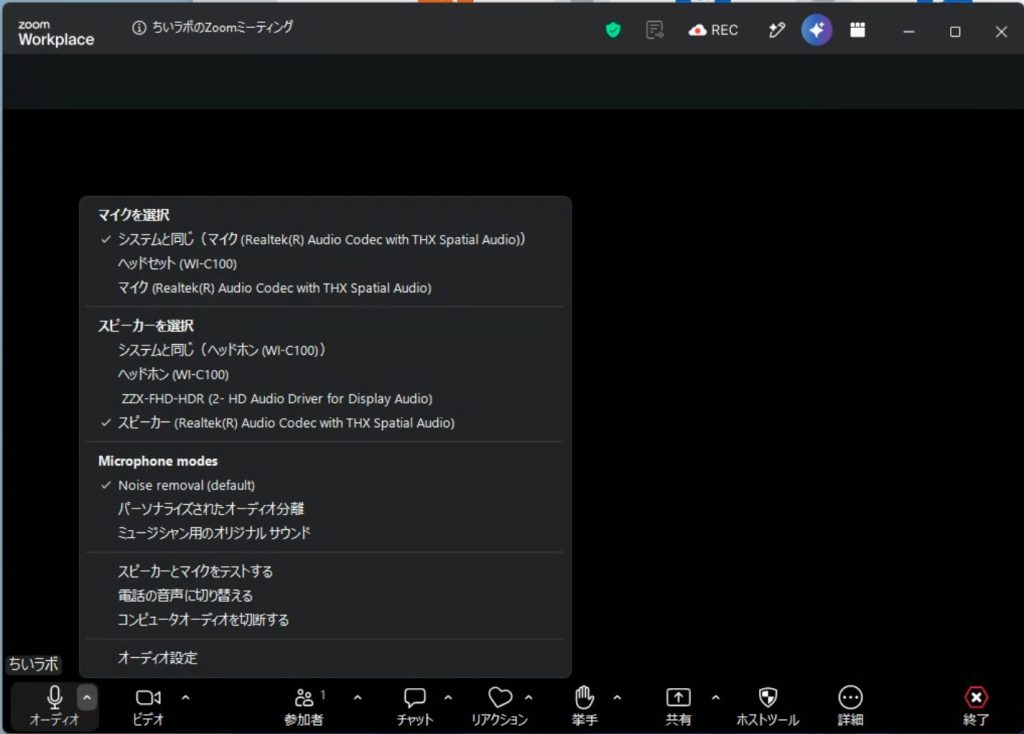Click the microphone Audio icon
1024x734 pixels.
pos(55,697)
